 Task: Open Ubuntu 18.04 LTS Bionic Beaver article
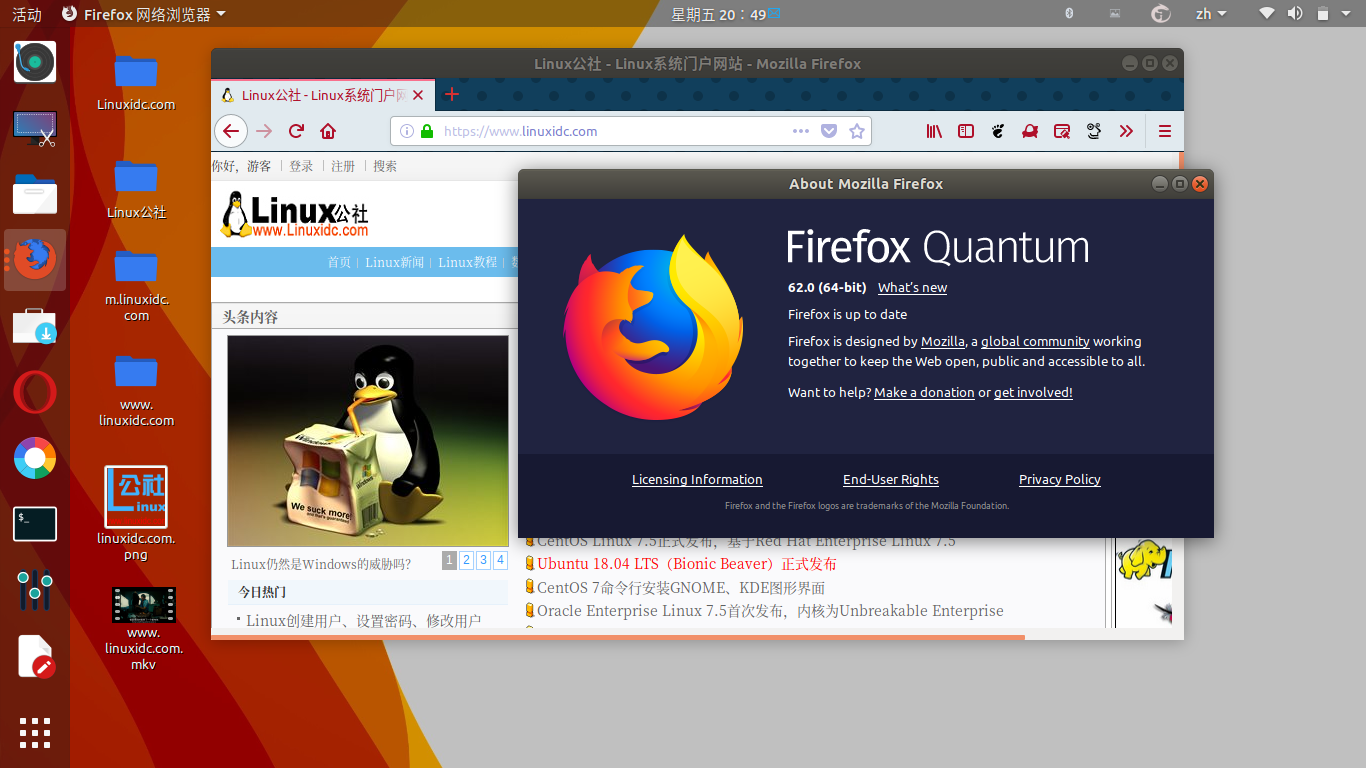(687, 564)
